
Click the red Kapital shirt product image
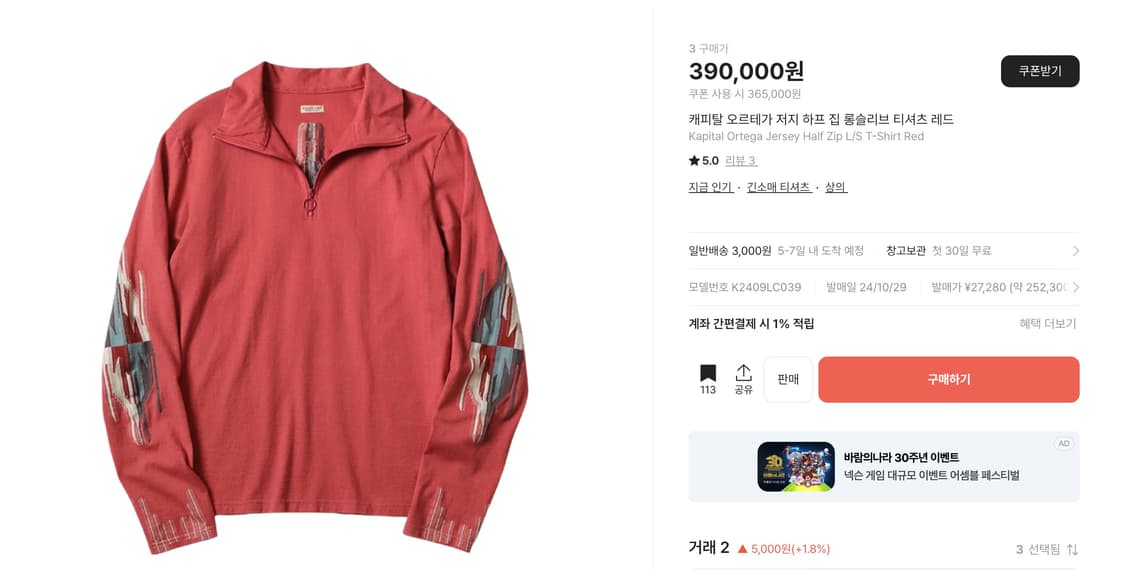[316, 309]
